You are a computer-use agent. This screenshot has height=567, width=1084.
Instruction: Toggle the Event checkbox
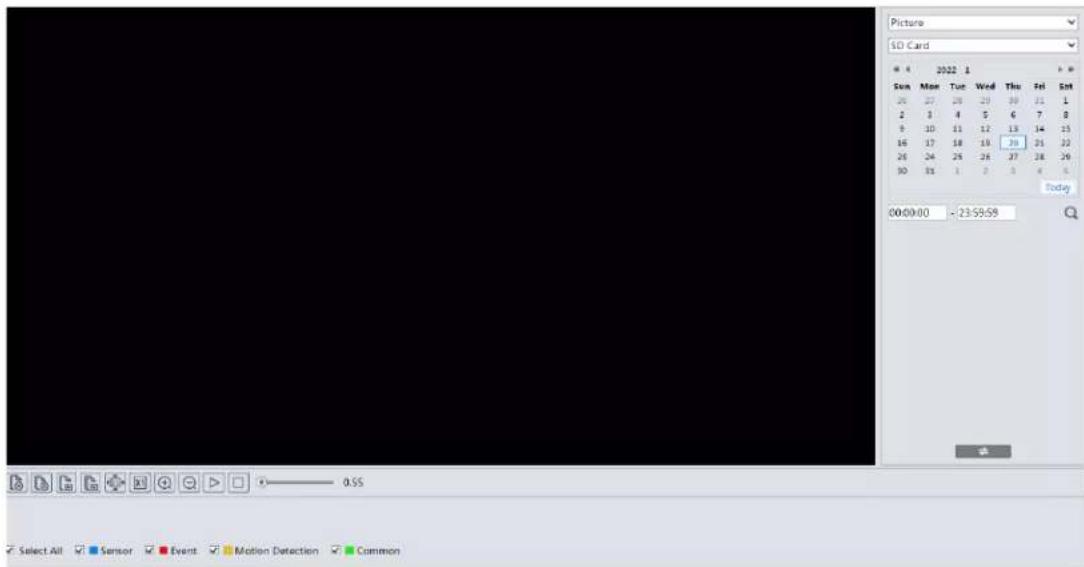(x=149, y=550)
